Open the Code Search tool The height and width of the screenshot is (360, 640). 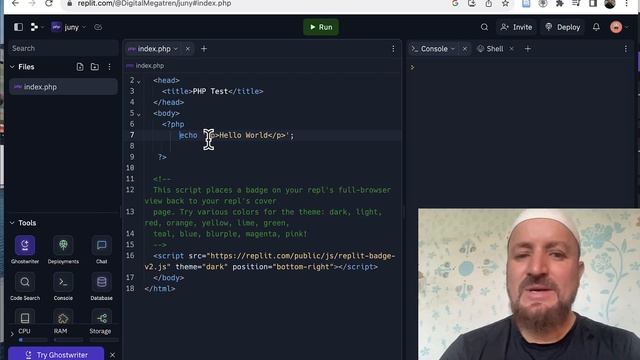[25, 286]
